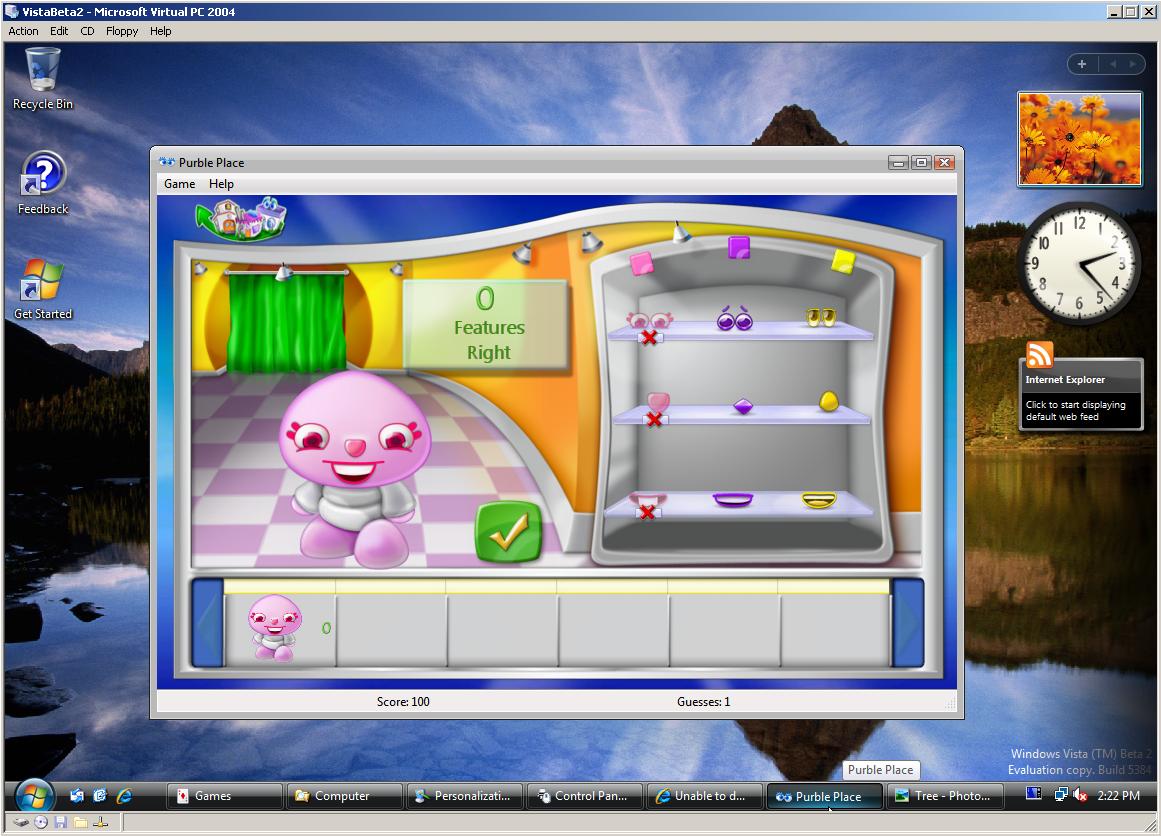Open the Help menu in Purble Place
Viewport: 1161px width, 836px height.
(221, 184)
